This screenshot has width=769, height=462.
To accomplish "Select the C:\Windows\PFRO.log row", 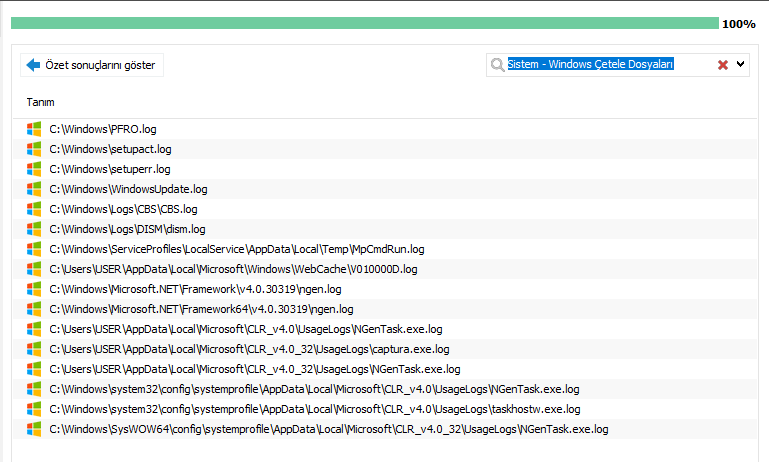I will (385, 129).
